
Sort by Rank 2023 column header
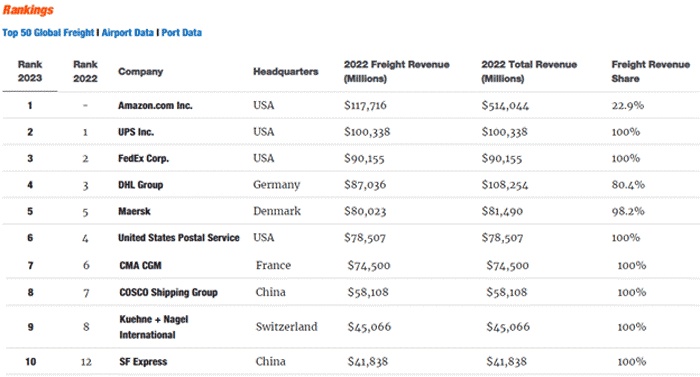pyautogui.click(x=30, y=71)
